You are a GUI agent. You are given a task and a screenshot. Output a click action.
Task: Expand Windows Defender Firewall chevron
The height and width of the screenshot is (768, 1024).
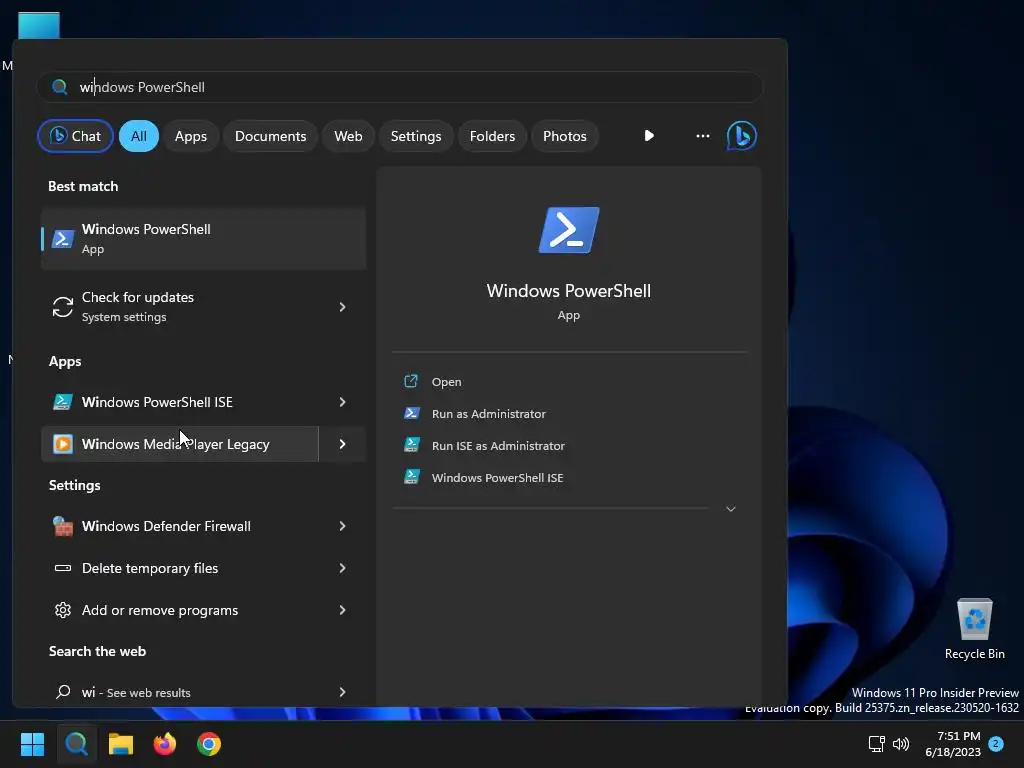click(342, 526)
